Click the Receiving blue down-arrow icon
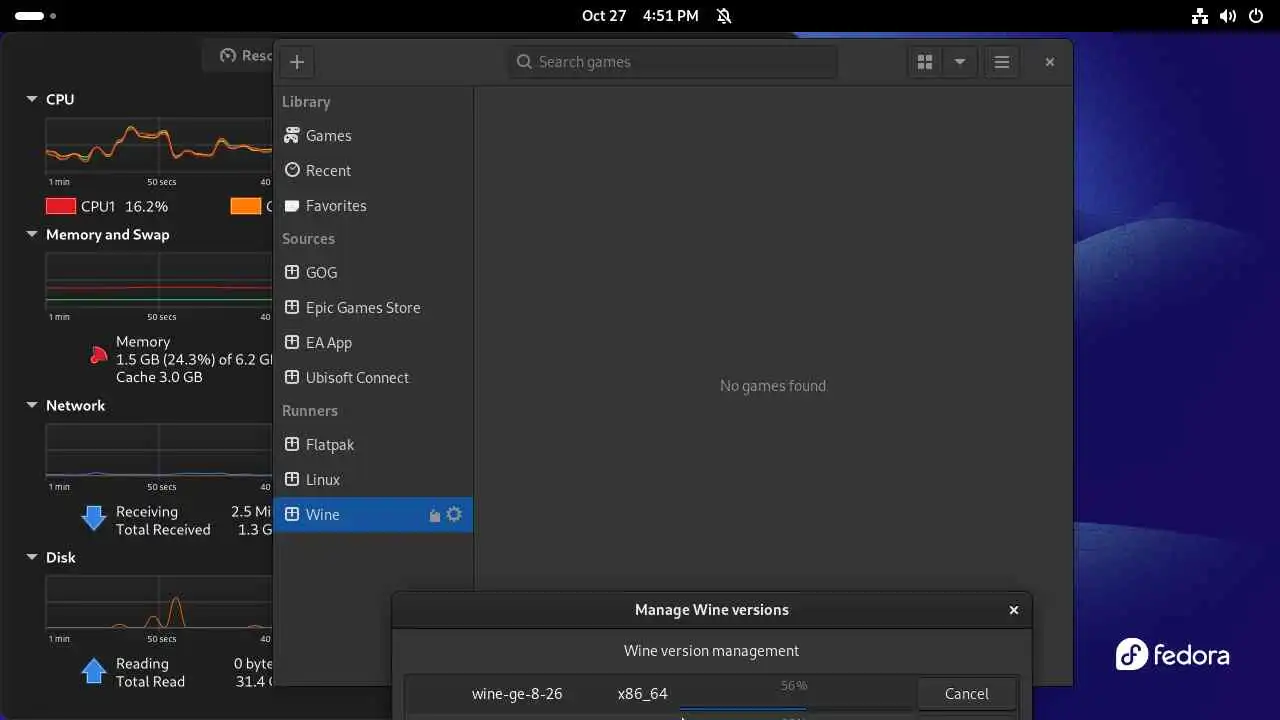The height and width of the screenshot is (720, 1280). [x=94, y=518]
